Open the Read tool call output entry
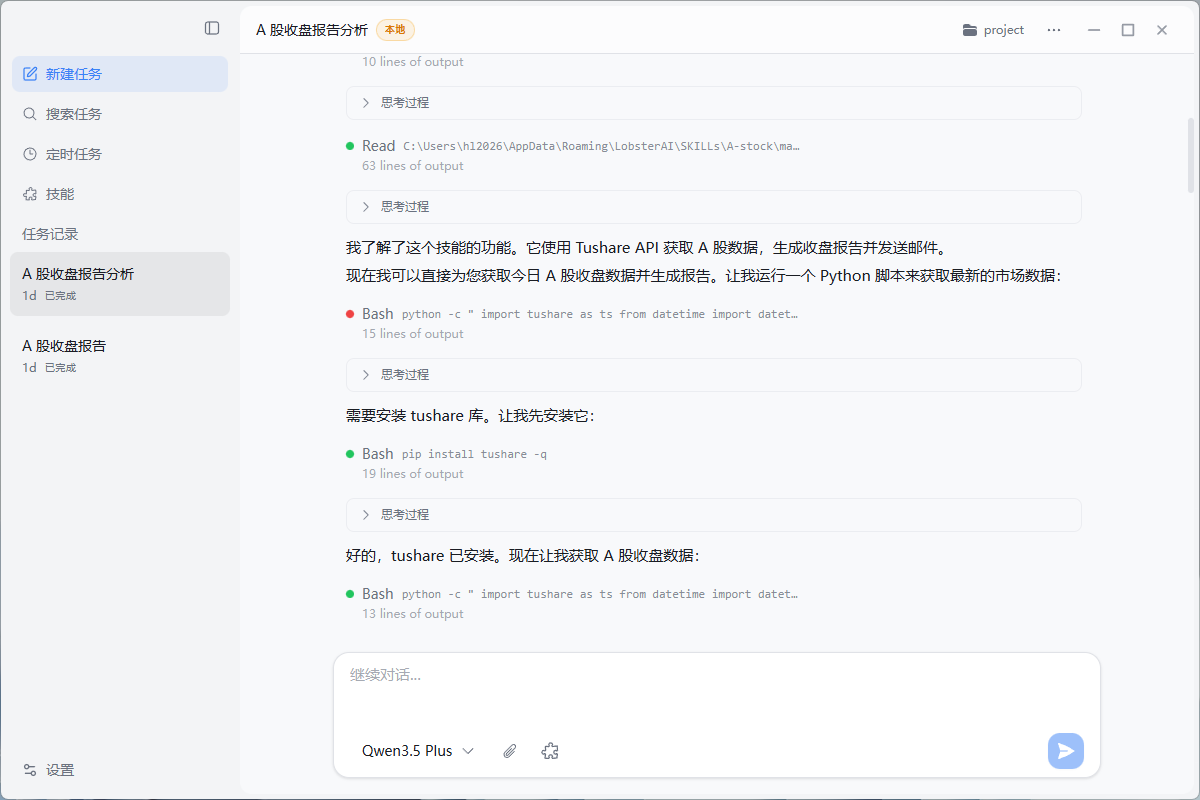The width and height of the screenshot is (1200, 800). click(x=580, y=146)
